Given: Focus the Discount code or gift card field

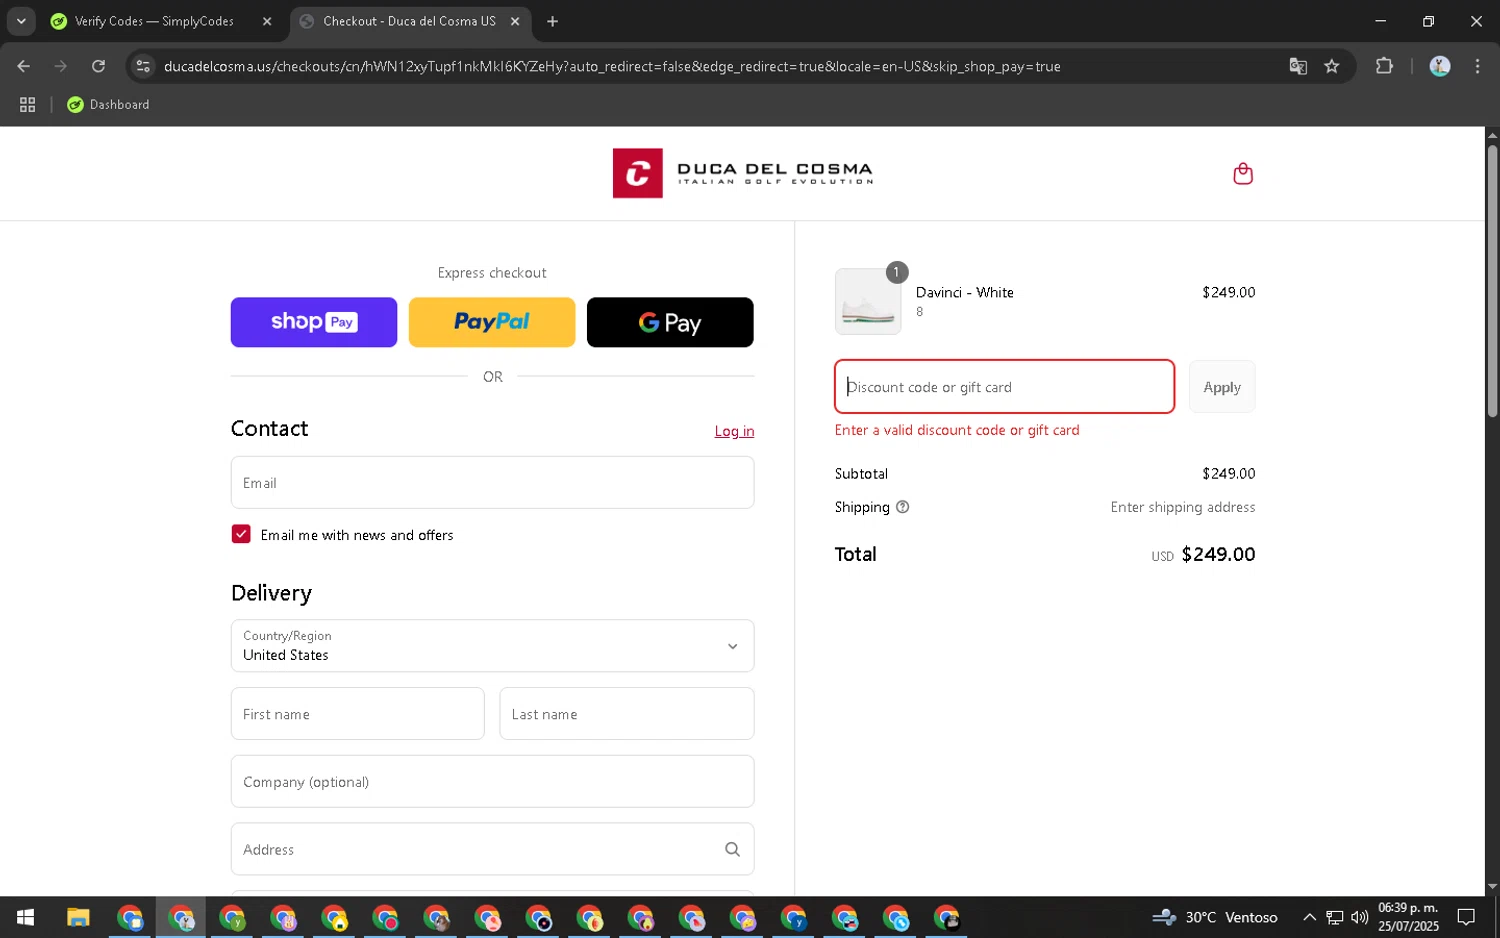Looking at the screenshot, I should (x=1004, y=387).
